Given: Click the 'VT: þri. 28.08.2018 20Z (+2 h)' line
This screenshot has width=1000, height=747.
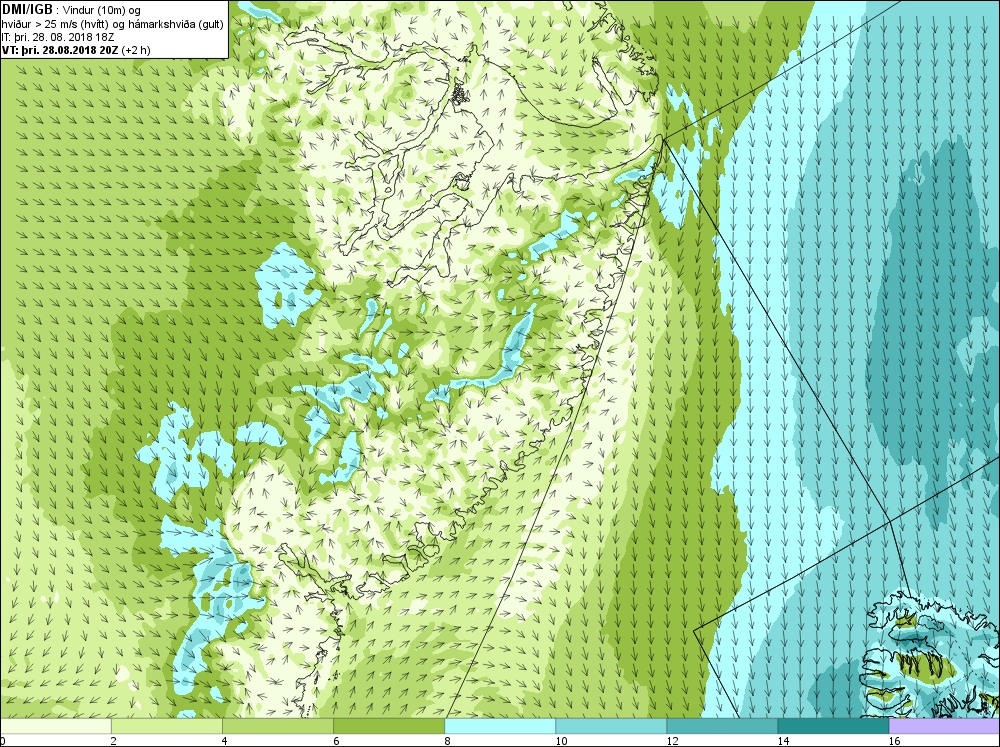Looking at the screenshot, I should [76, 50].
